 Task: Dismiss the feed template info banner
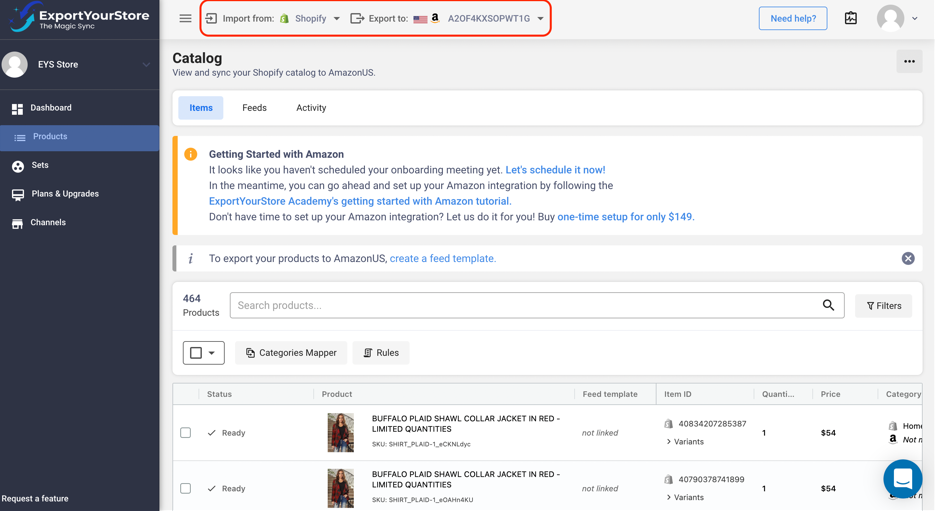click(x=908, y=258)
